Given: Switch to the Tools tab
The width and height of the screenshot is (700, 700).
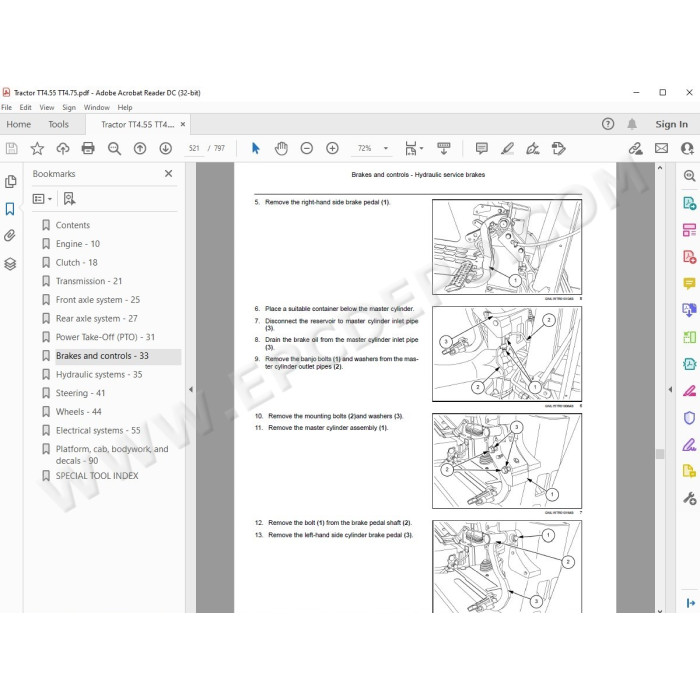Looking at the screenshot, I should (58, 125).
